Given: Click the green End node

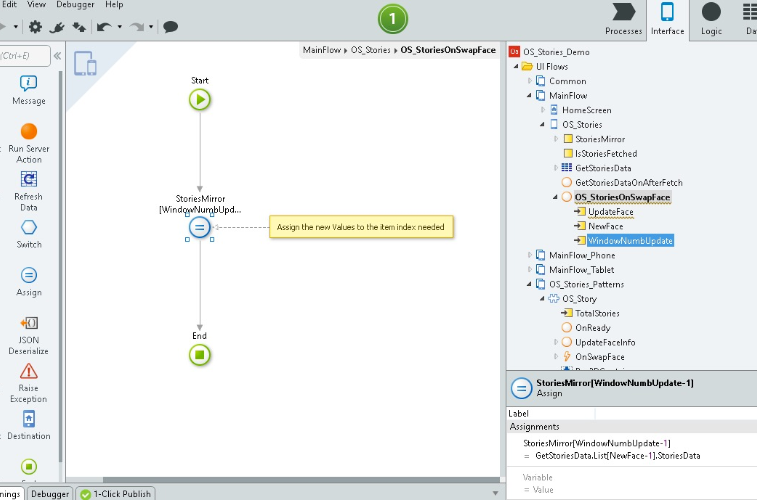Looking at the screenshot, I should pos(200,354).
